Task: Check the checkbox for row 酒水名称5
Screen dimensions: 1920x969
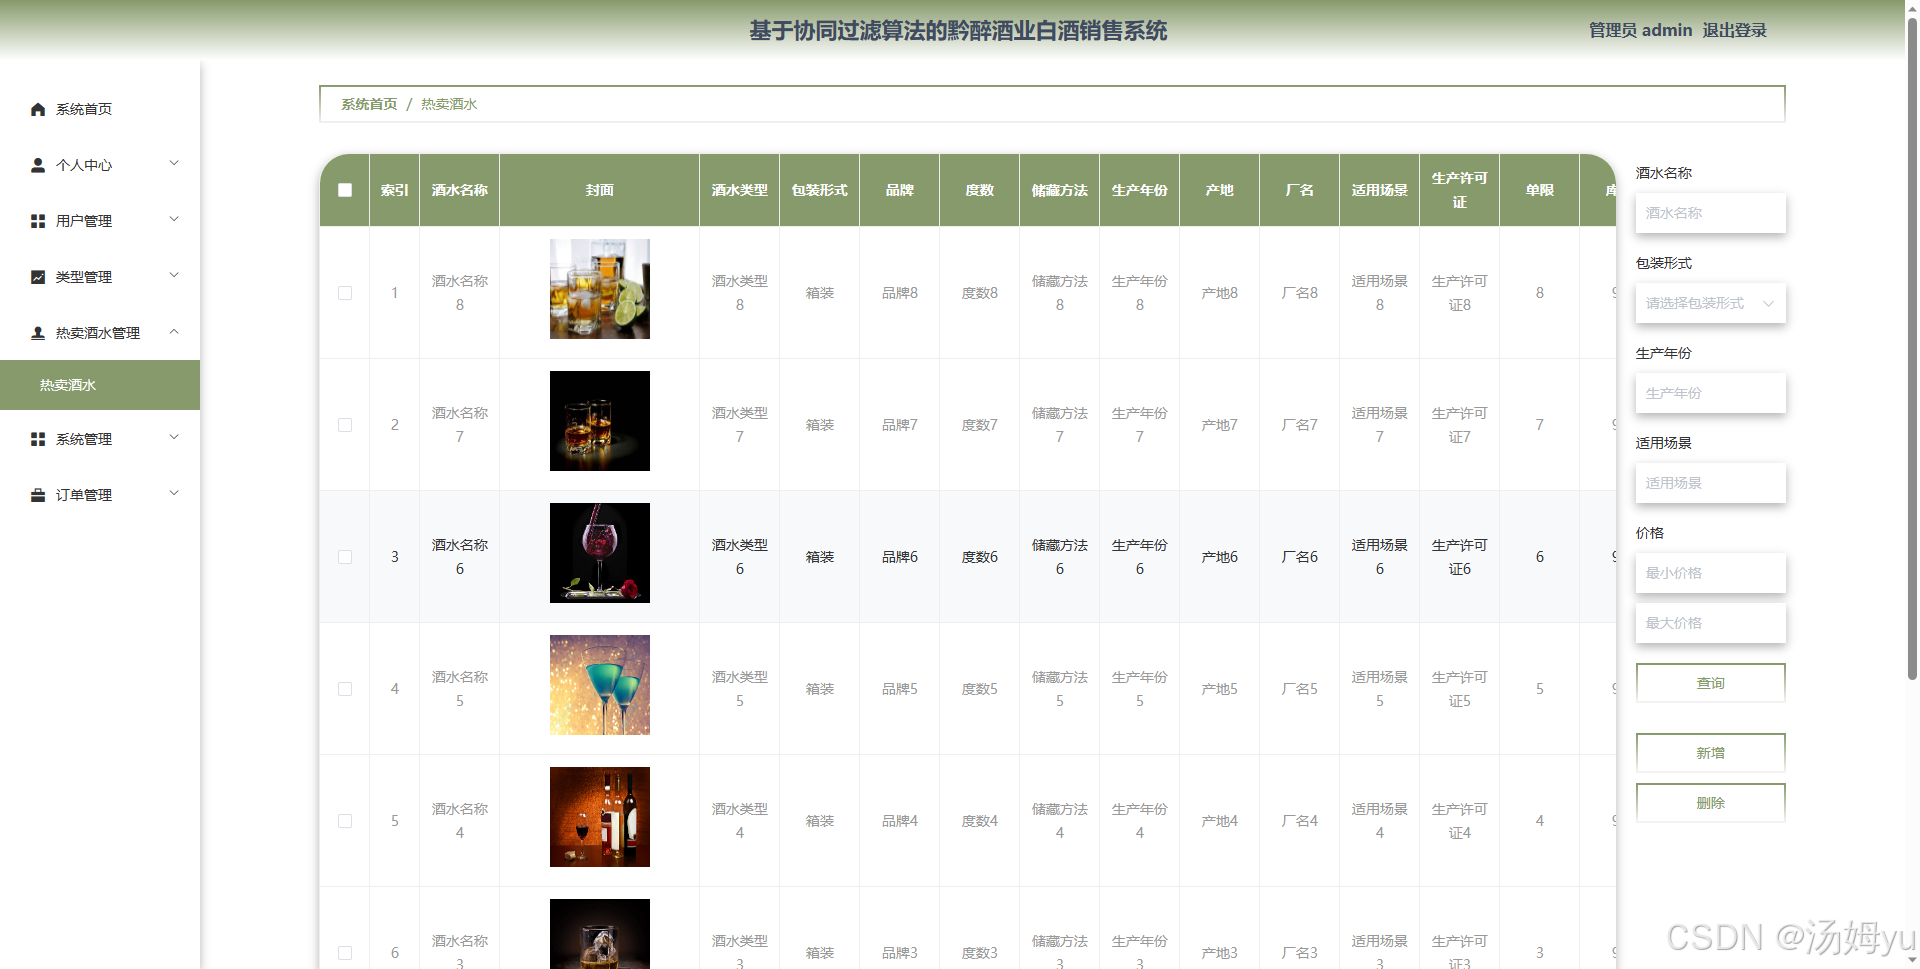Action: tap(345, 689)
